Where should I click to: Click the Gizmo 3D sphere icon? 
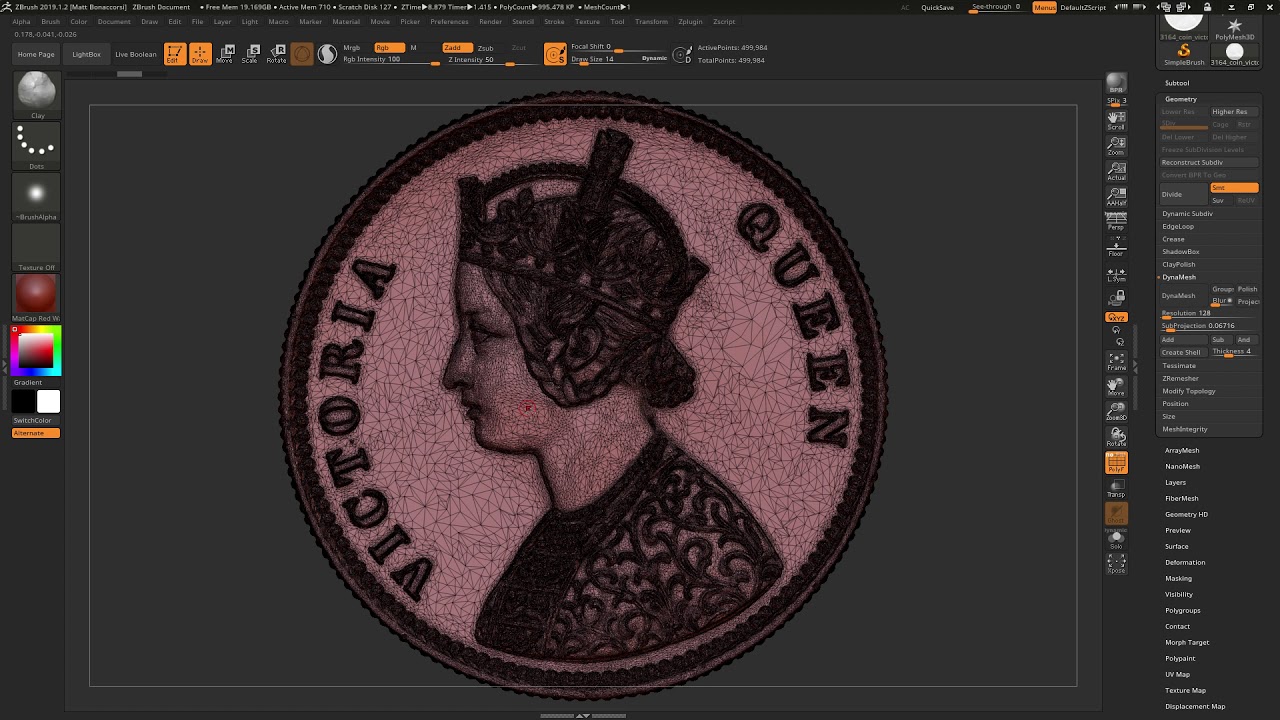click(302, 54)
